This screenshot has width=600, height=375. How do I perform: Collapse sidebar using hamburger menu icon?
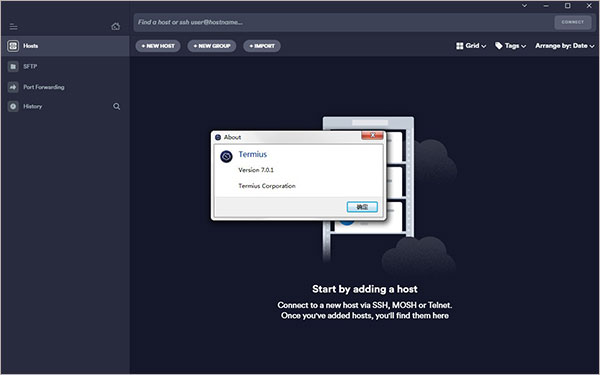(x=13, y=26)
